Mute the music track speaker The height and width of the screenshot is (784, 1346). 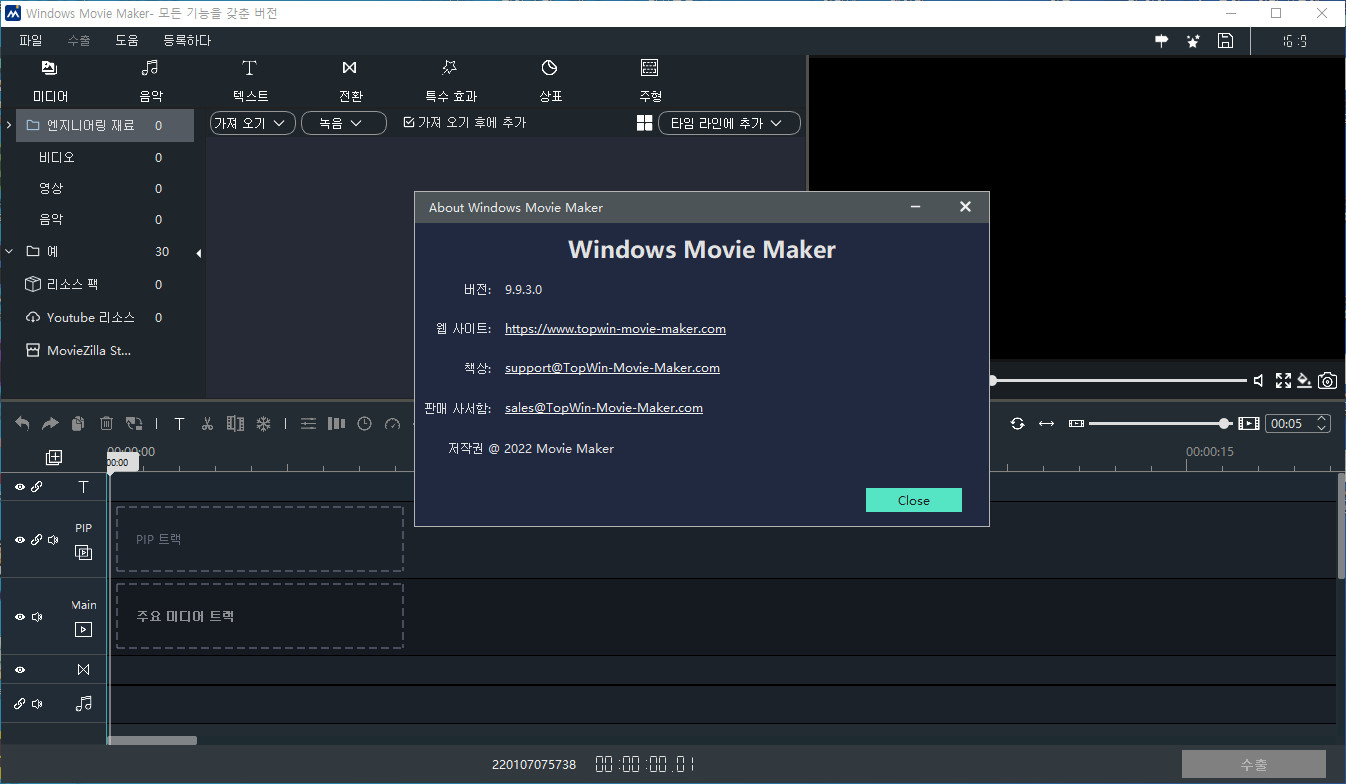tap(37, 704)
